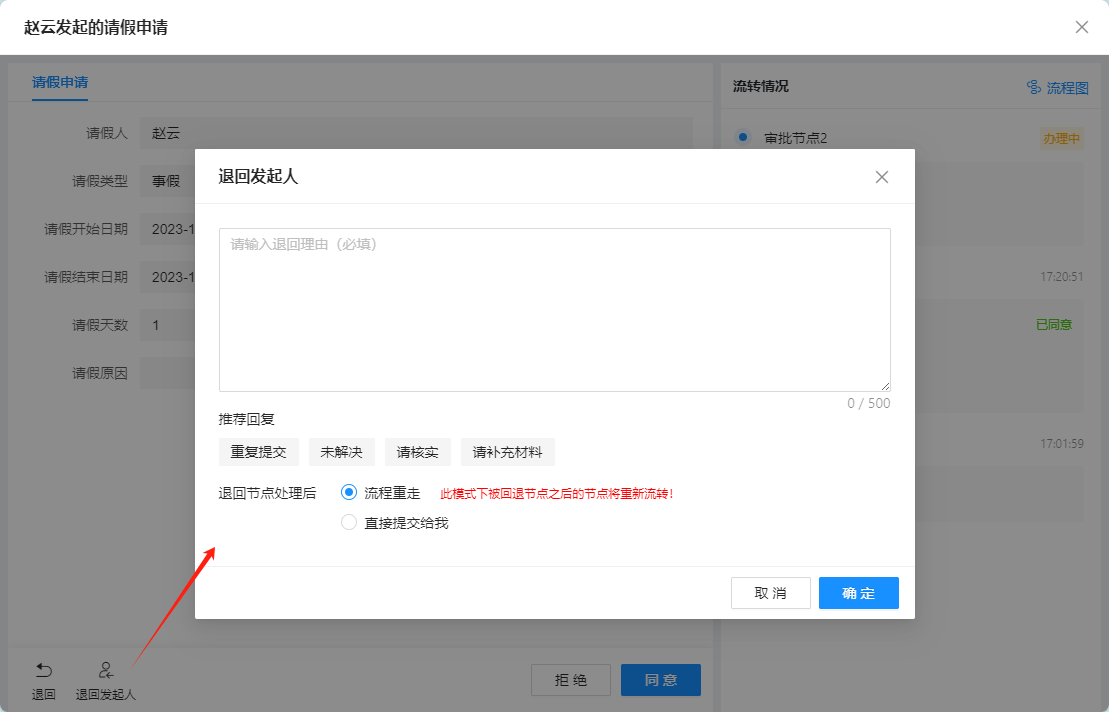Choose the 请补充材料 recommended reply

point(507,452)
